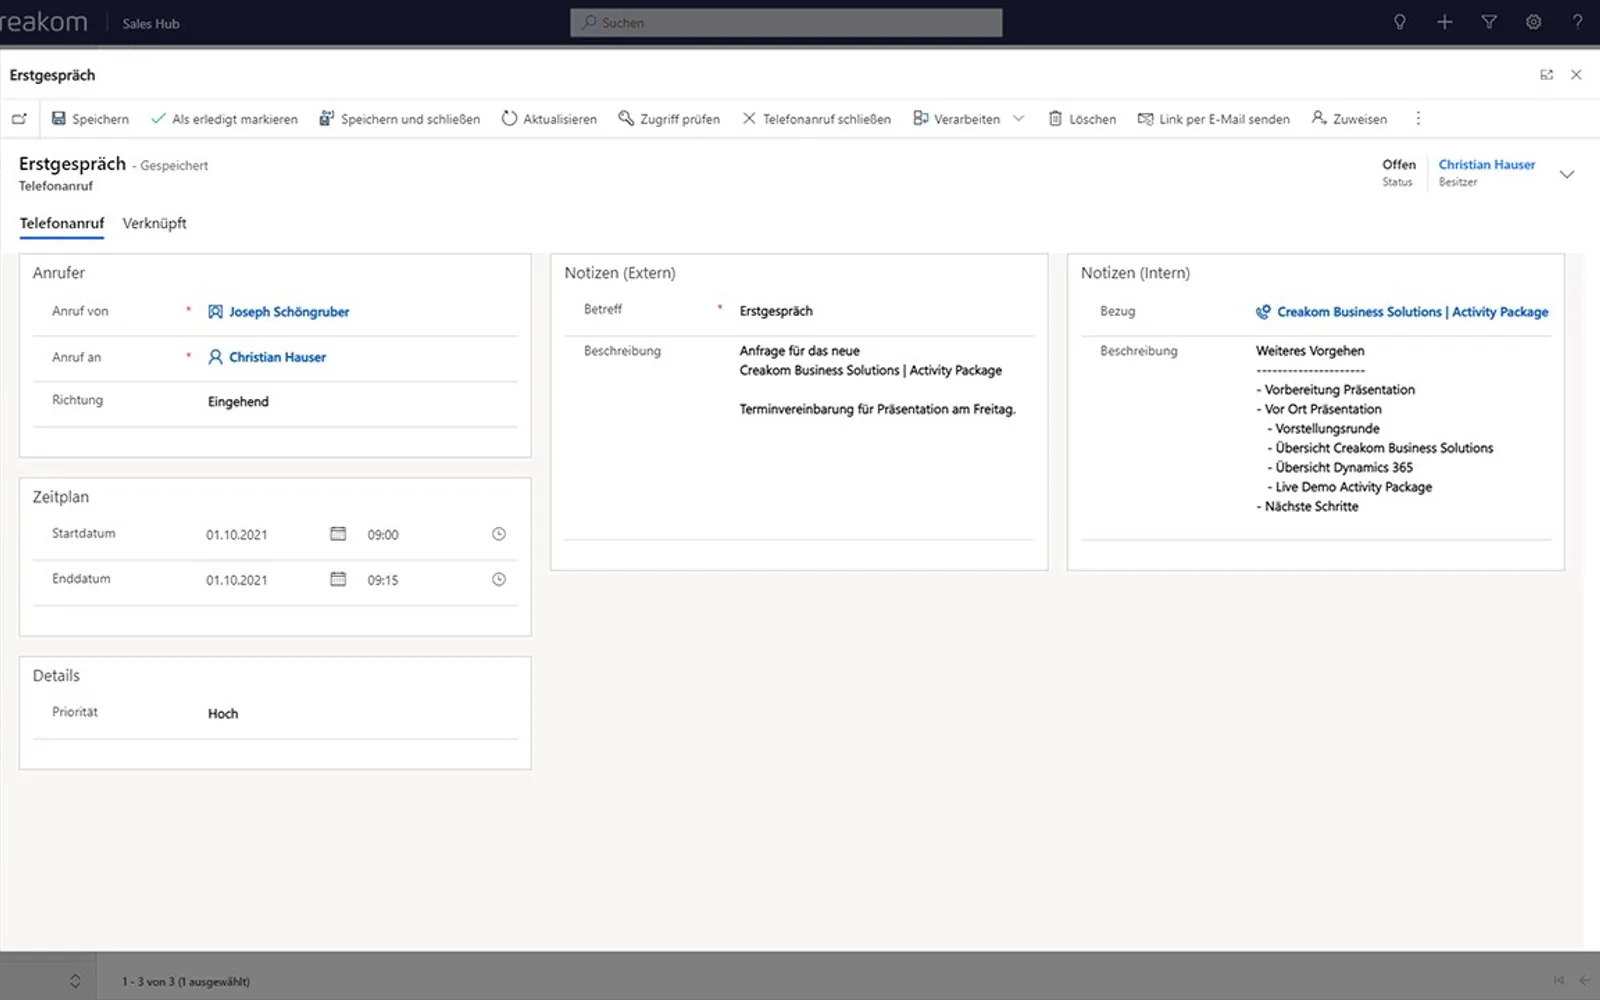Screen dimensions: 1600x1000
Task: Click the Speichern save button
Action: point(90,119)
